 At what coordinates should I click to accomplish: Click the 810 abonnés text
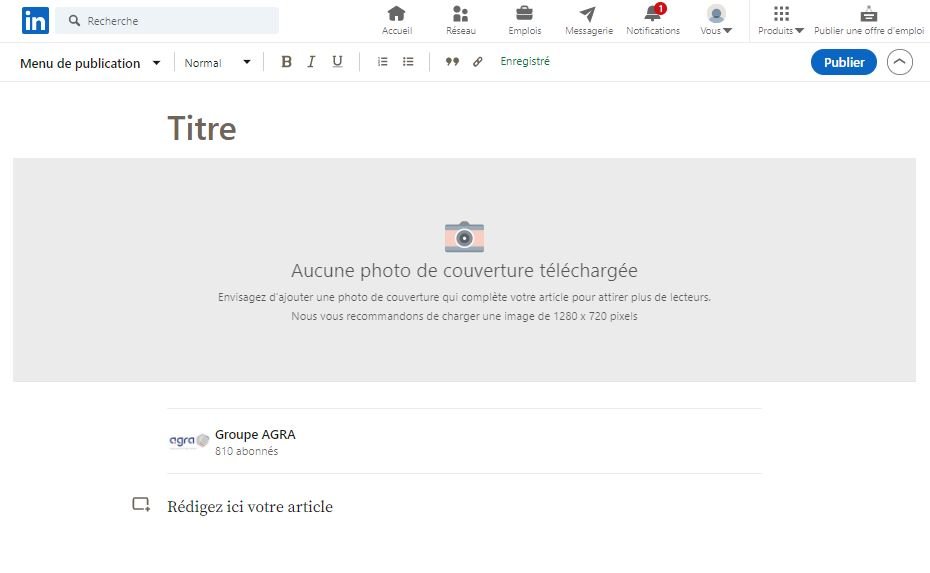246,451
